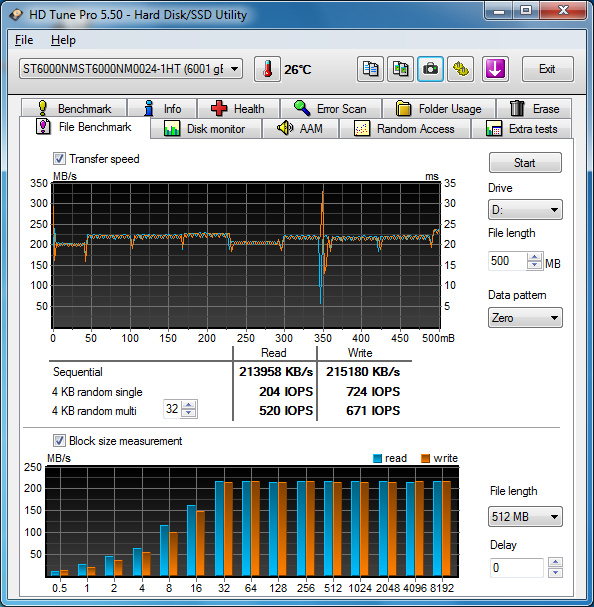Screen dimensions: 594x607
Task: Minimize the HD Tune Pro window
Action: [499, 11]
